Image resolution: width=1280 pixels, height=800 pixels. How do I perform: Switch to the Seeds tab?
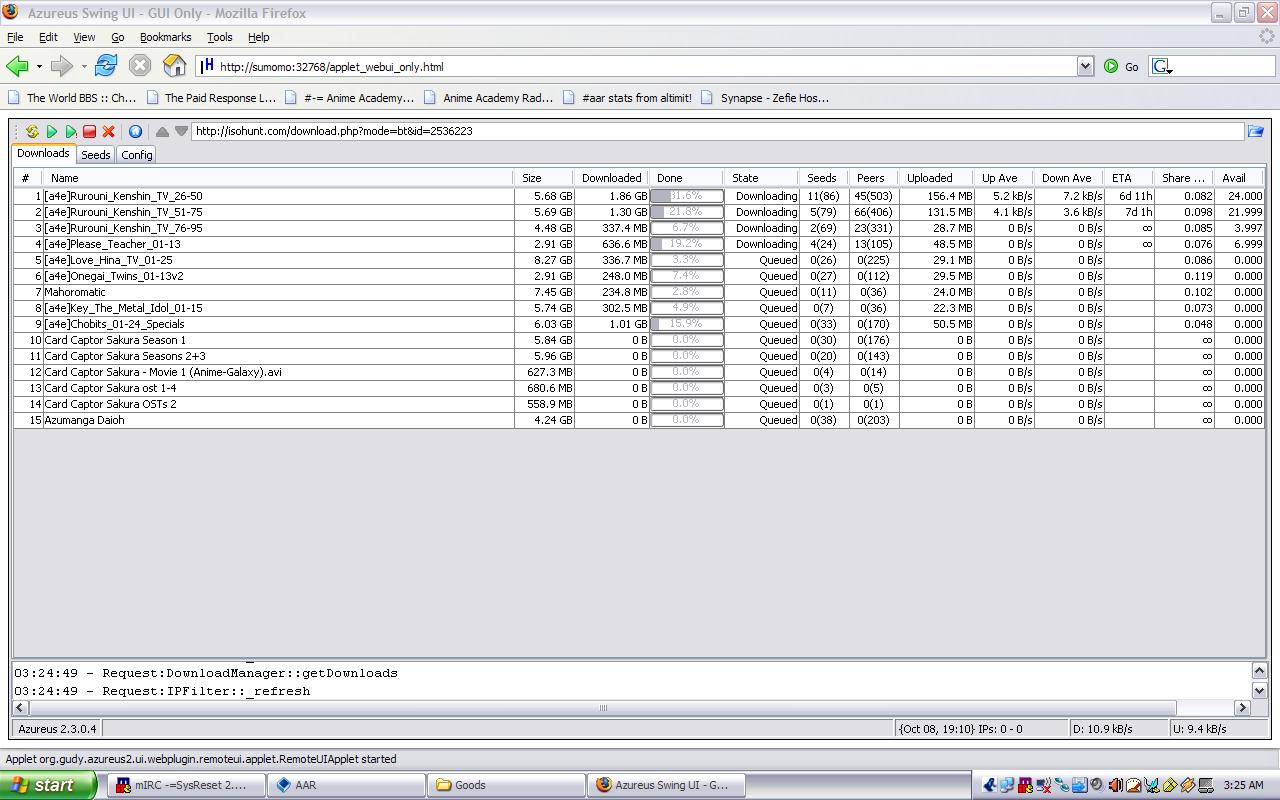tap(95, 155)
